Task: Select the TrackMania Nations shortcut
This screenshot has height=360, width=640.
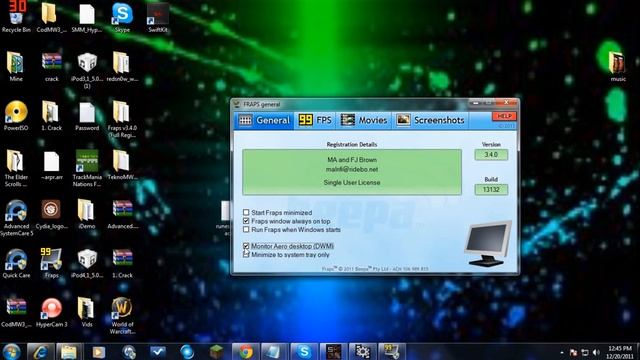Action: click(x=87, y=168)
